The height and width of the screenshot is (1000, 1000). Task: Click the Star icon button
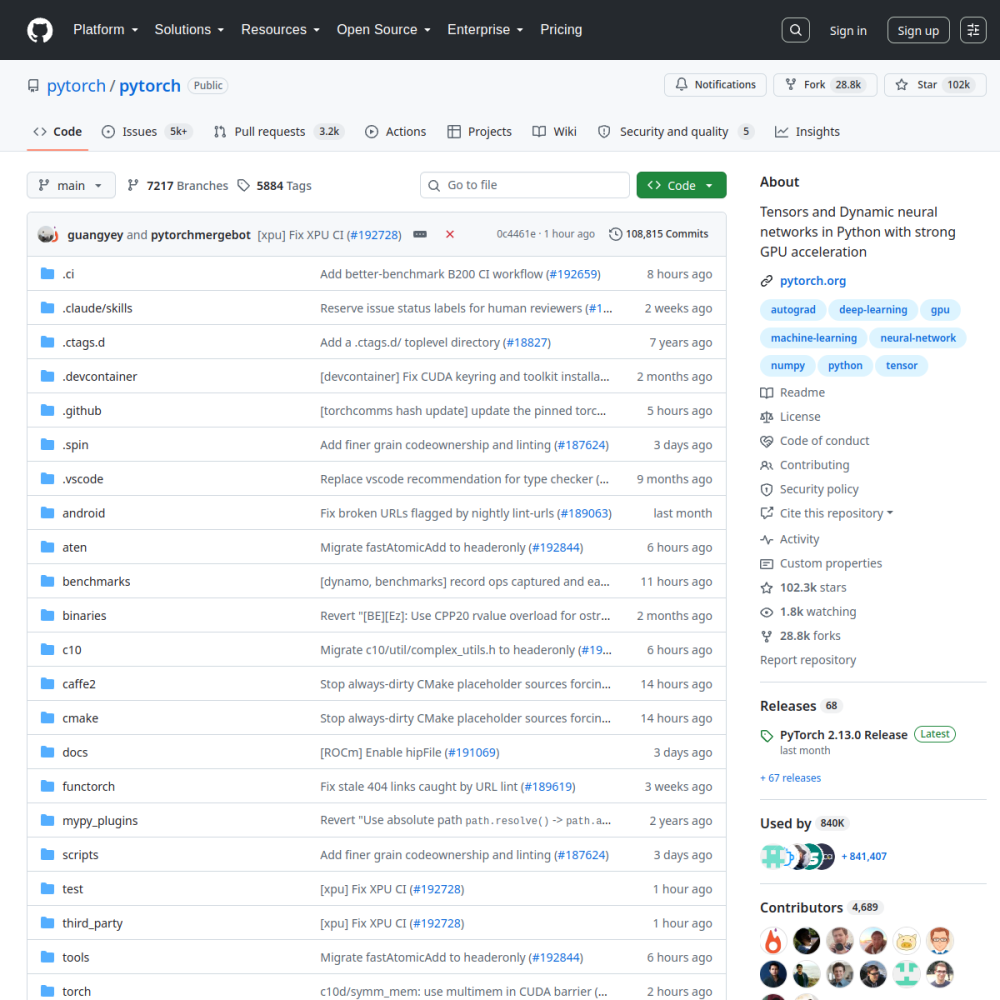pos(901,85)
